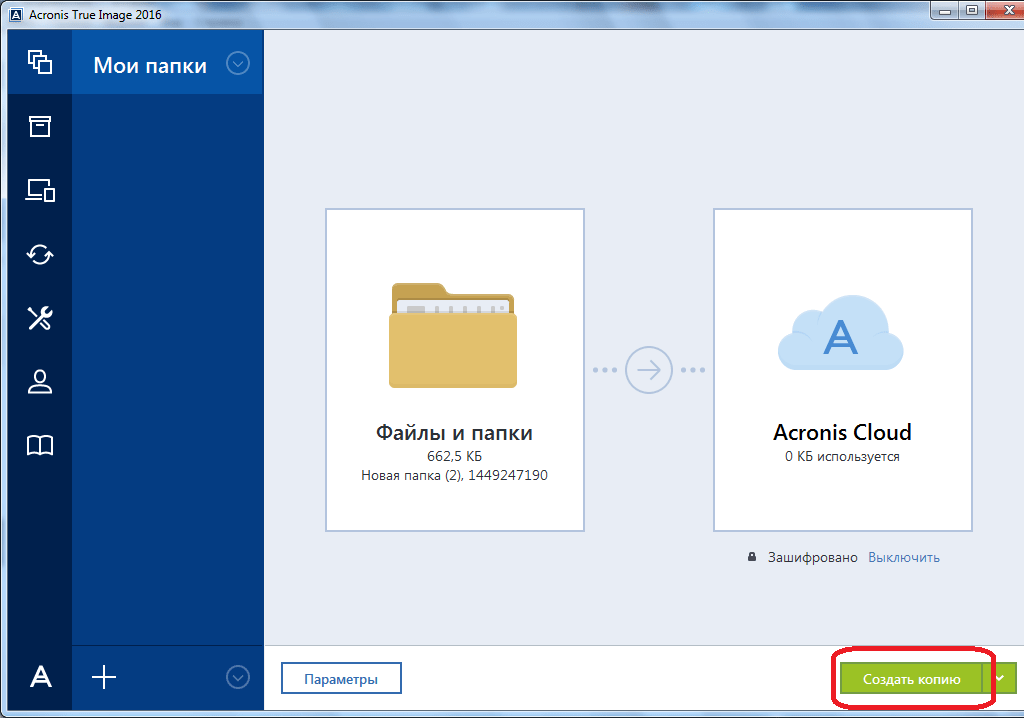Image resolution: width=1024 pixels, height=718 pixels.
Task: Open the Account user icon
Action: click(40, 382)
